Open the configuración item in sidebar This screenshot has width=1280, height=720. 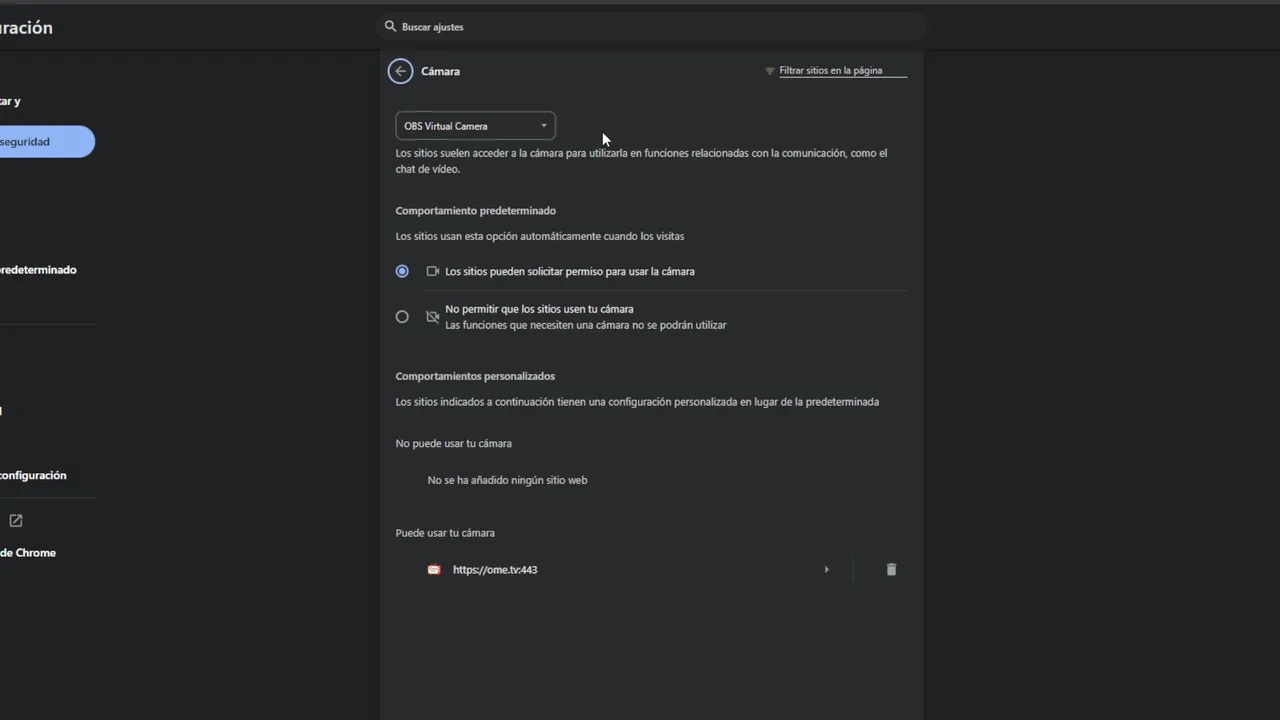coord(33,475)
